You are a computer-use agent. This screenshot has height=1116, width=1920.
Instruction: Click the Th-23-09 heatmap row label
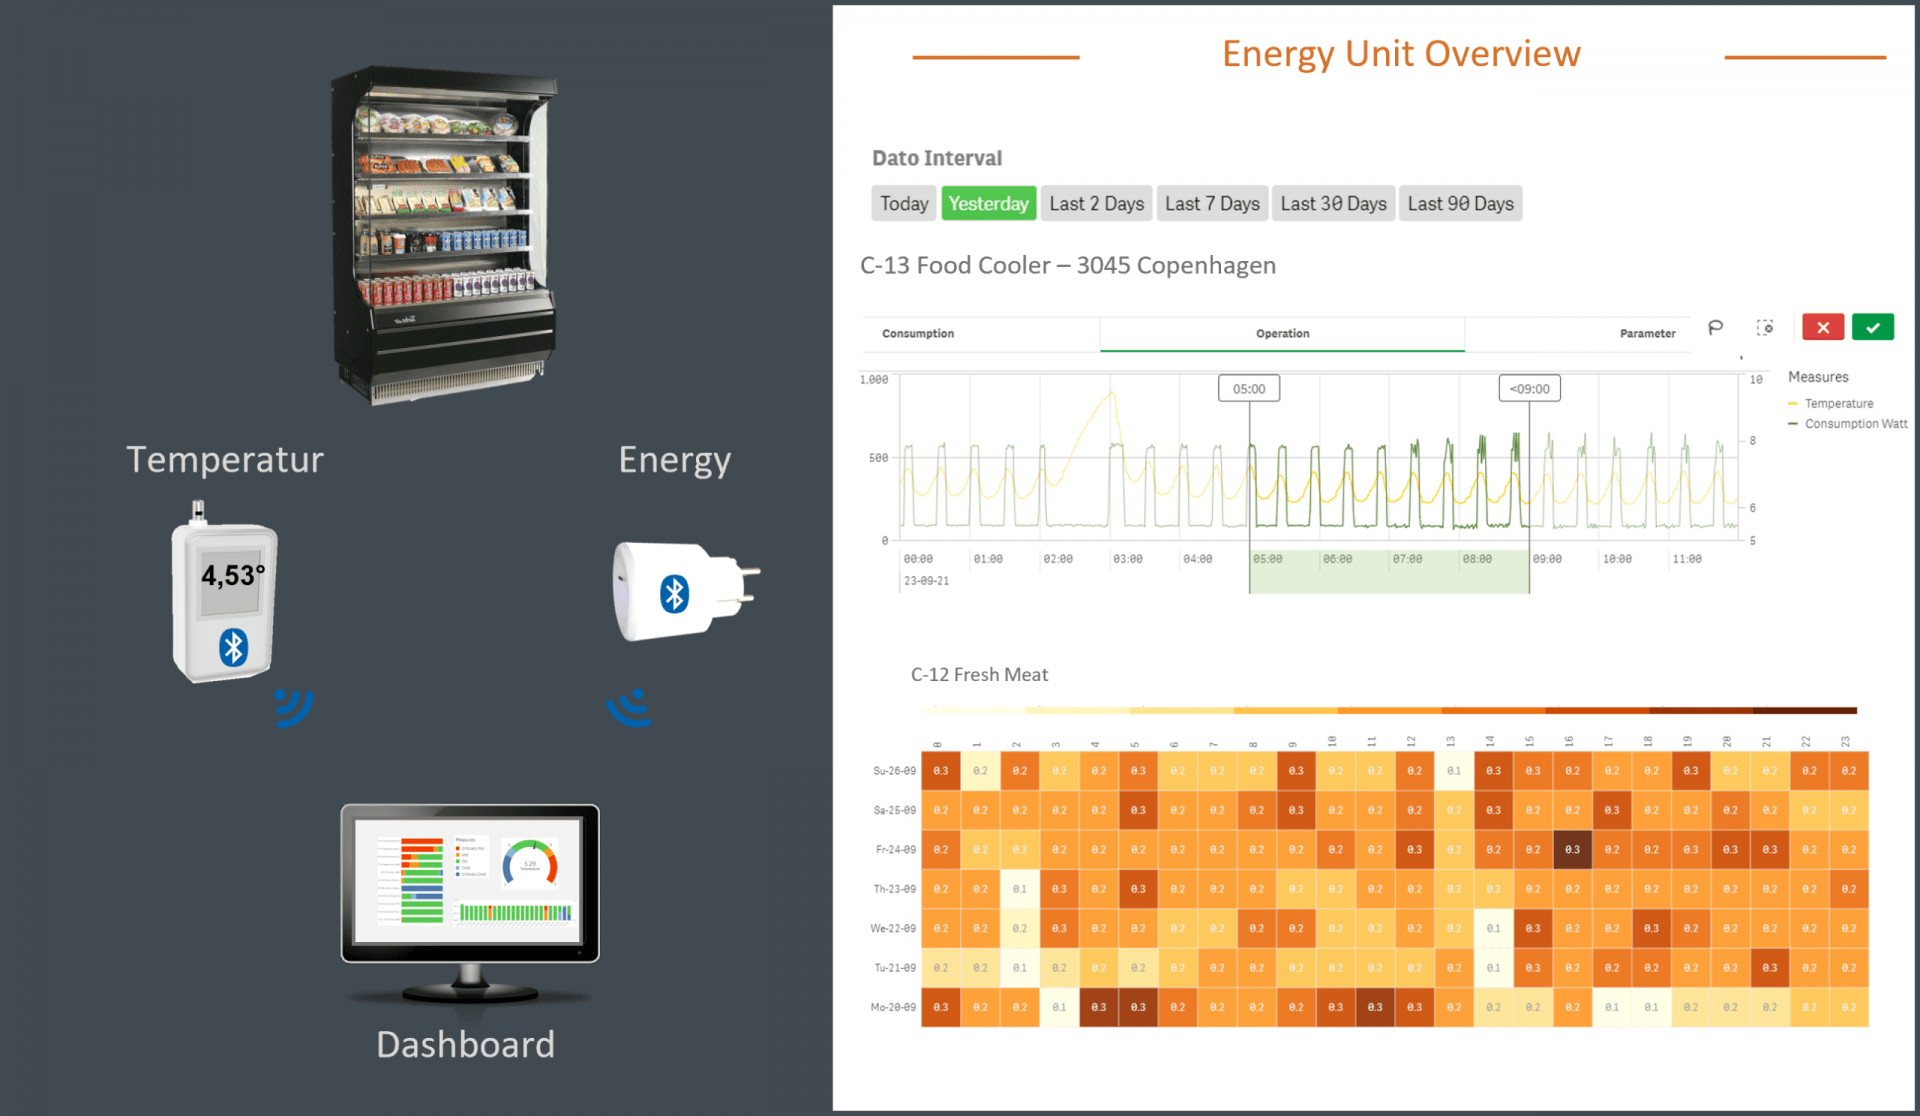(894, 888)
